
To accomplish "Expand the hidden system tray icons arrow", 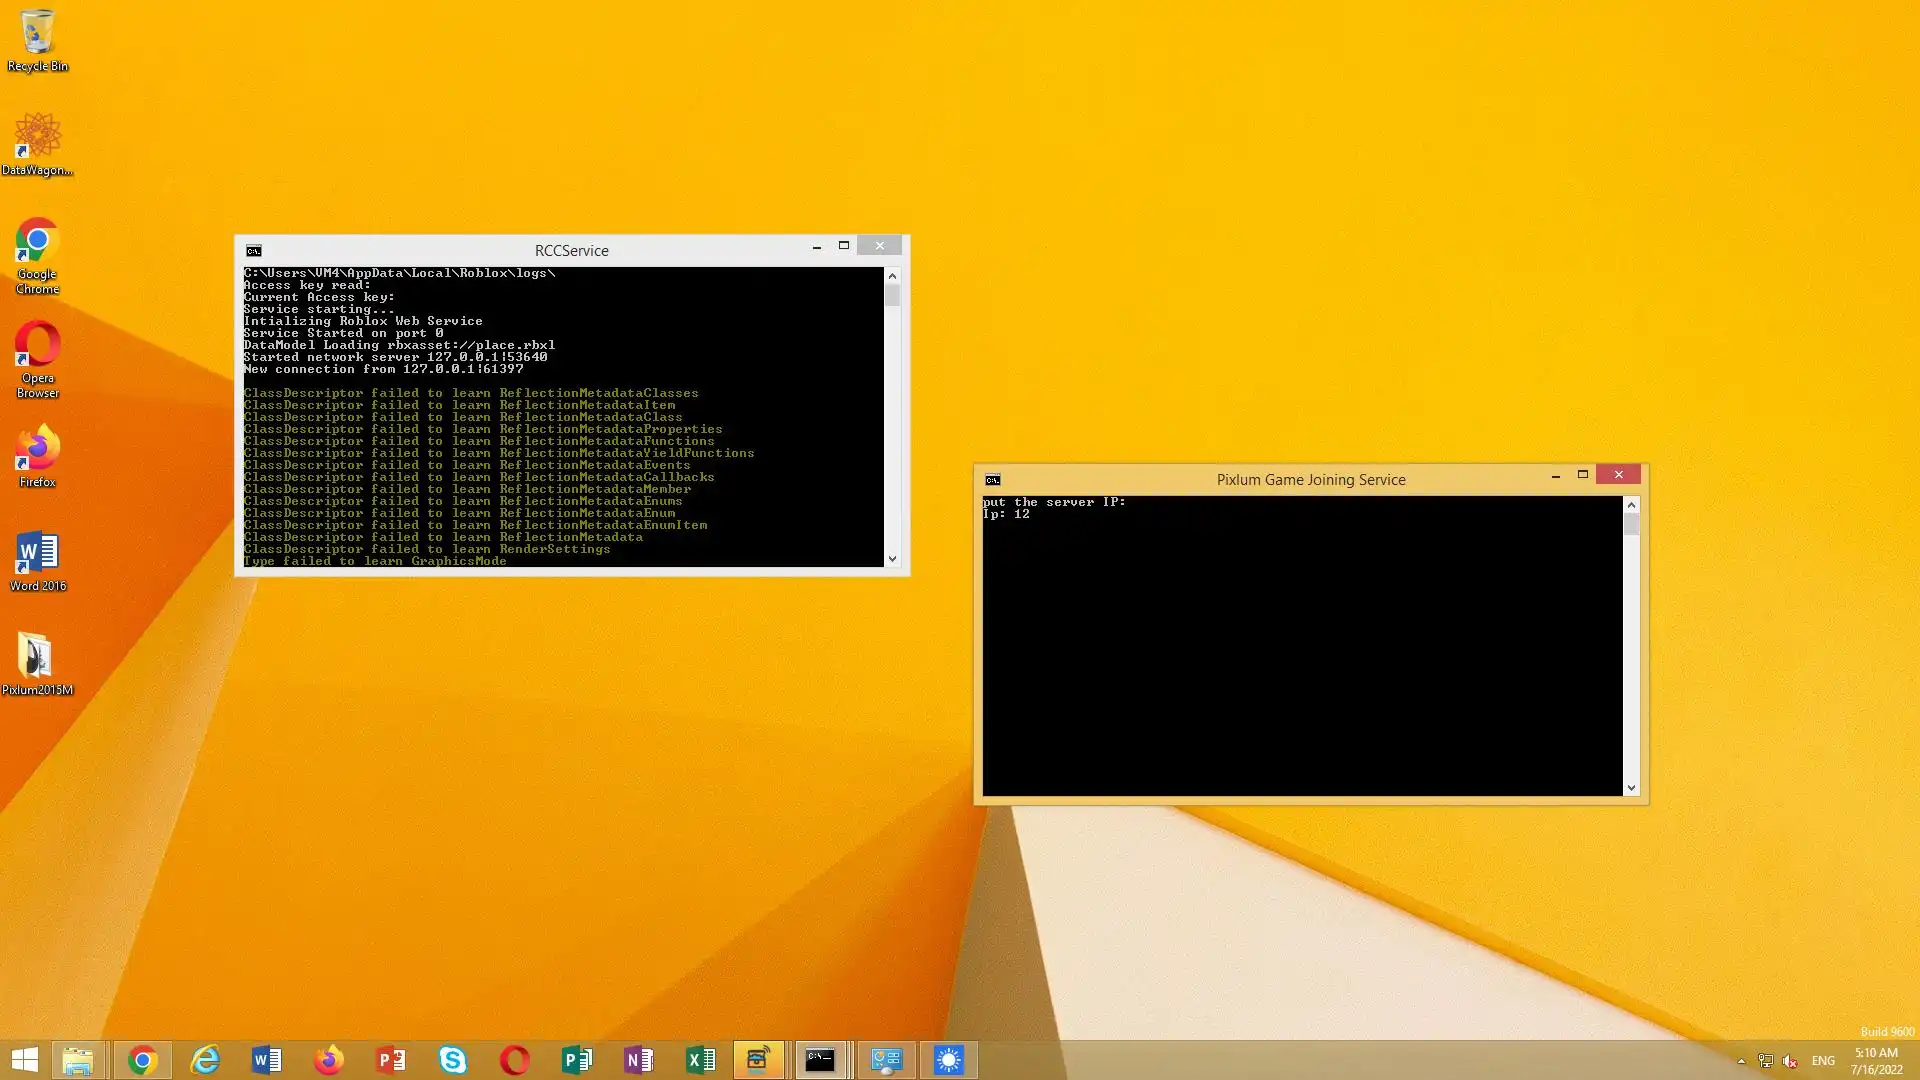I will point(1741,1061).
